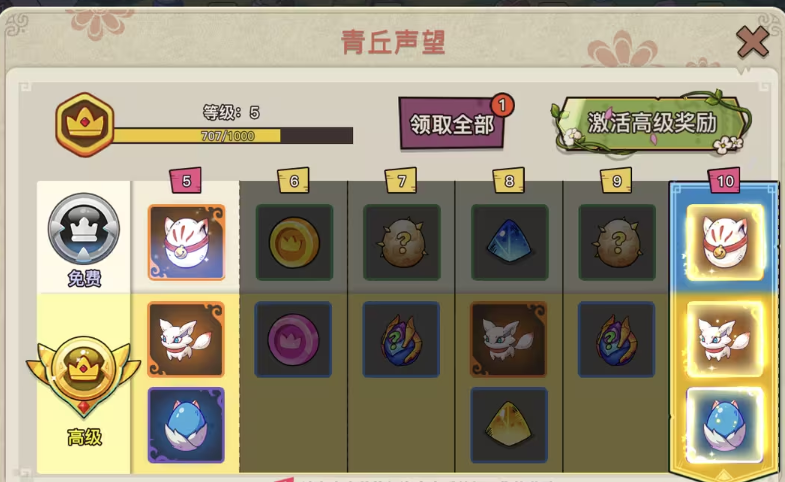The width and height of the screenshot is (785, 482).
Task: Tap the level 5 blue fox-tail egg
Action: (186, 425)
